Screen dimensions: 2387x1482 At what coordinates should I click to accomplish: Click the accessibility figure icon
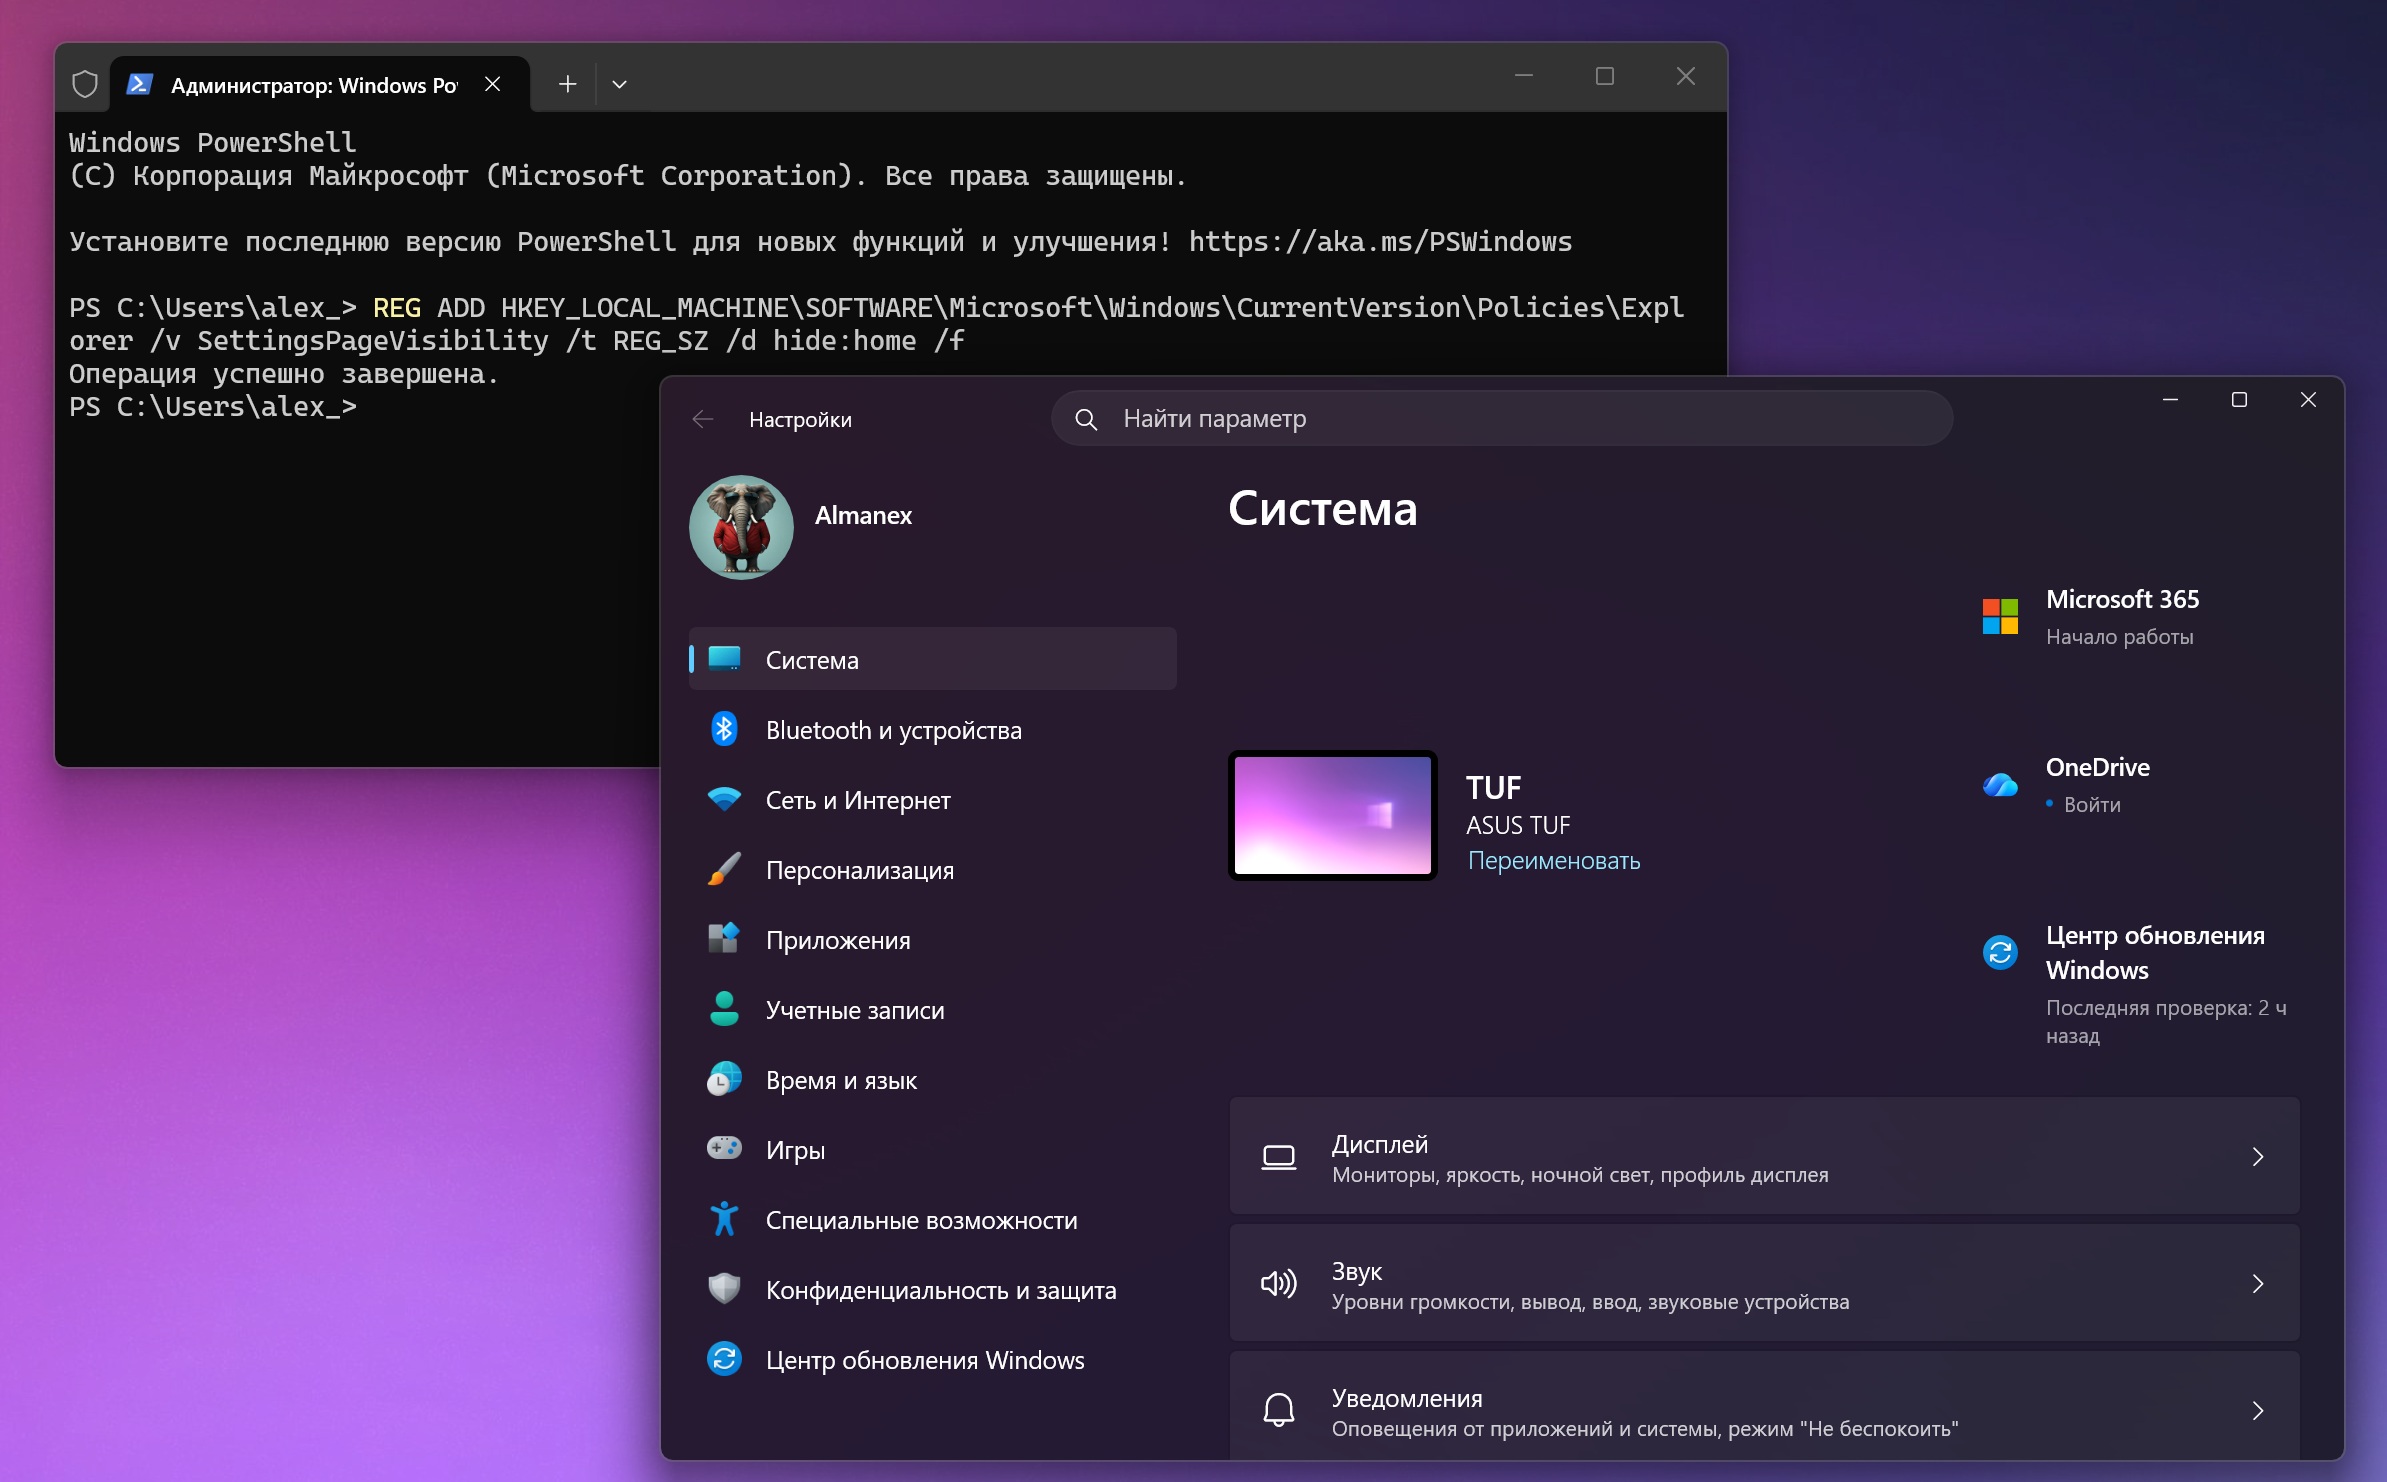(724, 1218)
